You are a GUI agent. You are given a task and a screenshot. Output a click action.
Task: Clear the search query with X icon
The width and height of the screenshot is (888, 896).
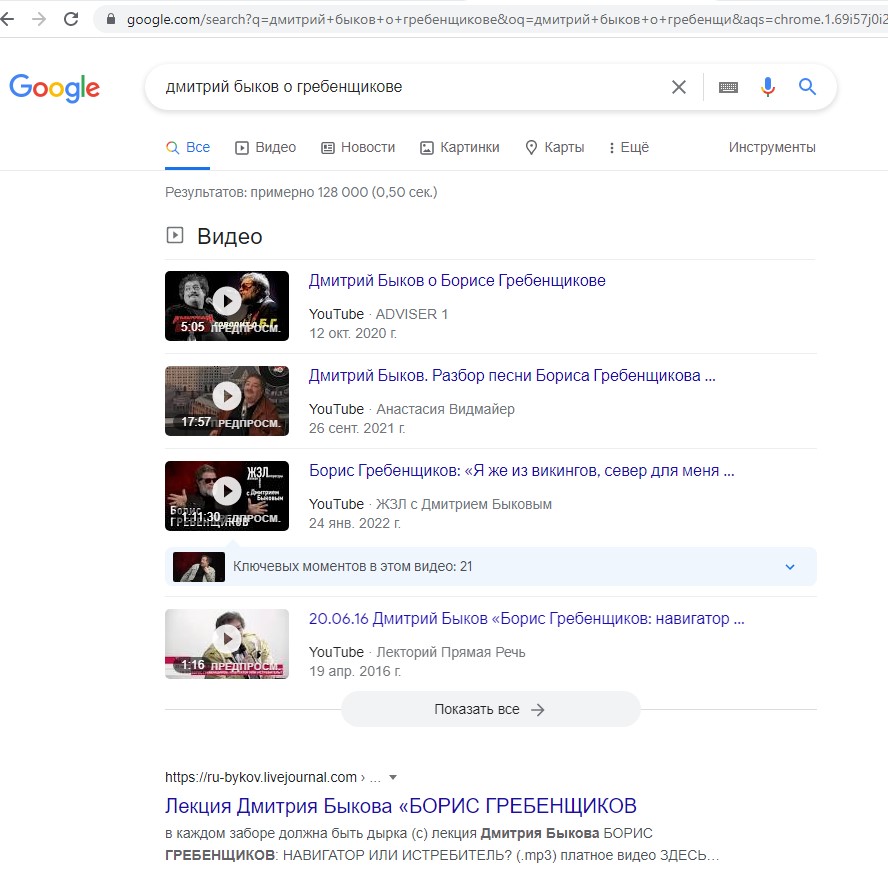678,87
